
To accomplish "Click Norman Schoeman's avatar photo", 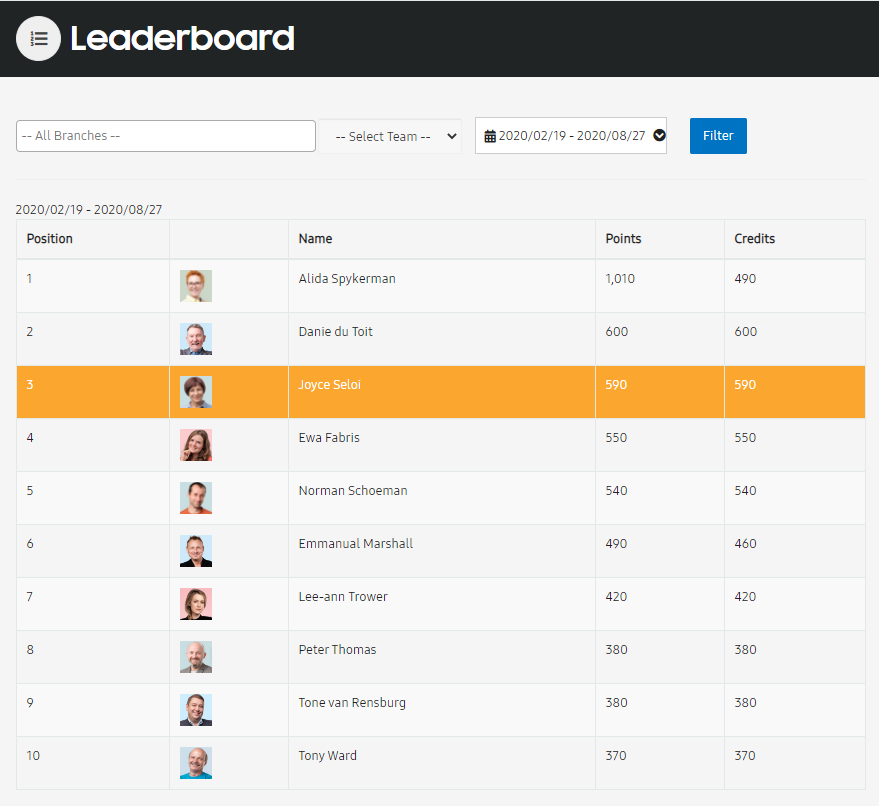I will [196, 498].
